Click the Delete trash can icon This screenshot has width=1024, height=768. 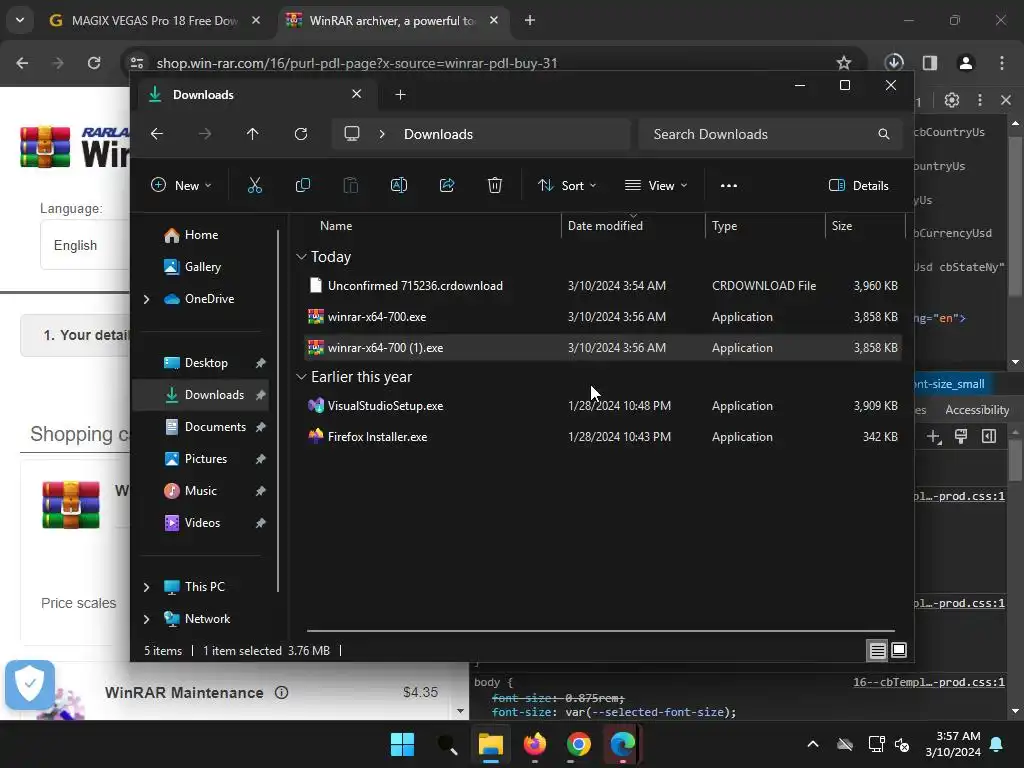tap(495, 185)
